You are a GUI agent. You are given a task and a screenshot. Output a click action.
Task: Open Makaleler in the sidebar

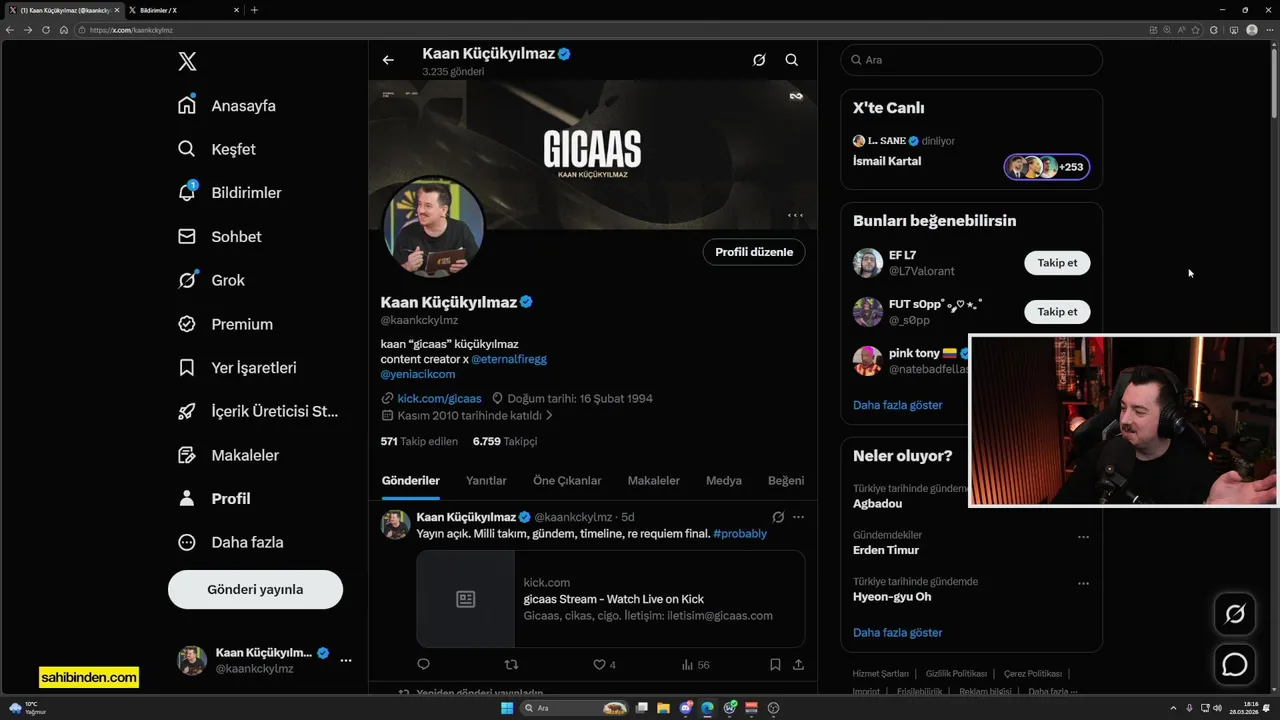pos(229,455)
